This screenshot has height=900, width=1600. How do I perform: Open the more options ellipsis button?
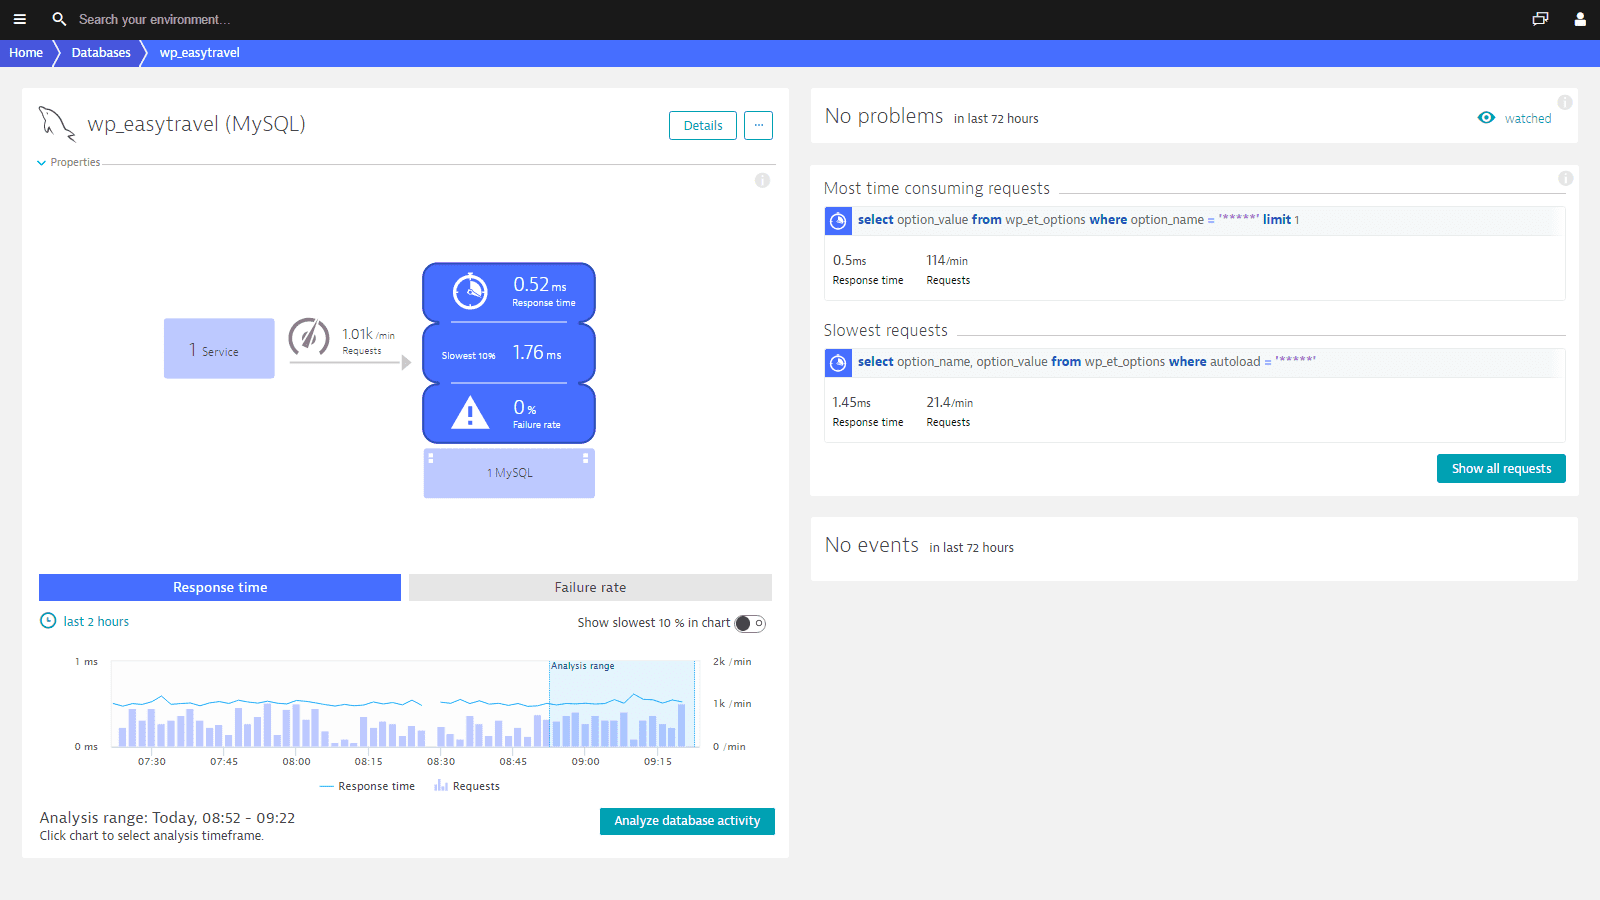[759, 125]
